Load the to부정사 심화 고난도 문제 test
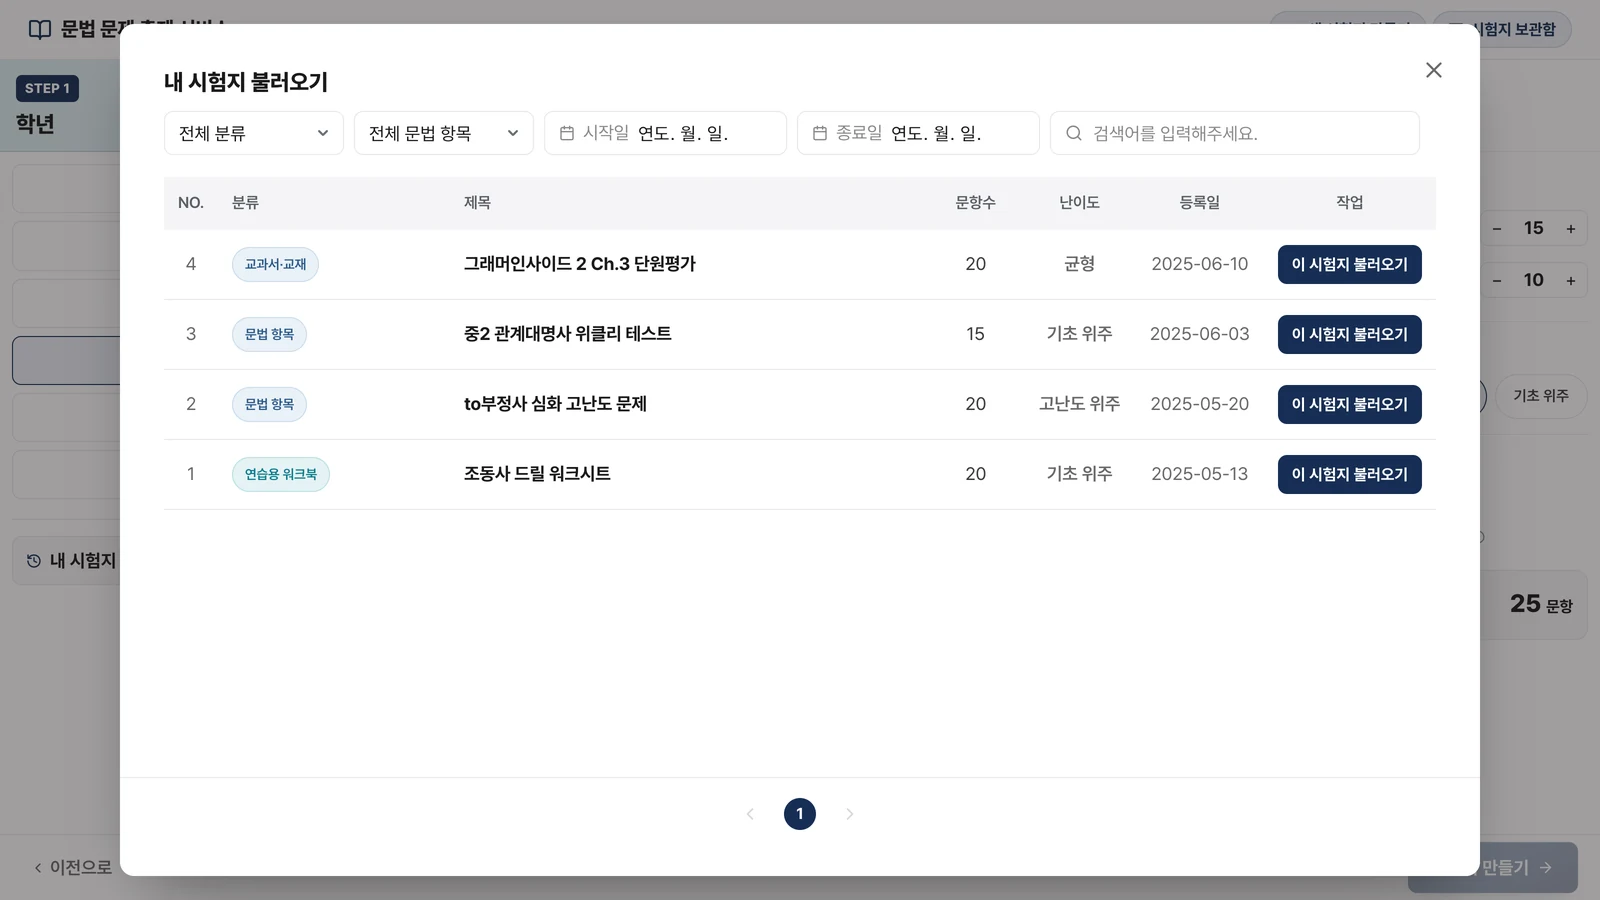1600x900 pixels. coord(1349,405)
